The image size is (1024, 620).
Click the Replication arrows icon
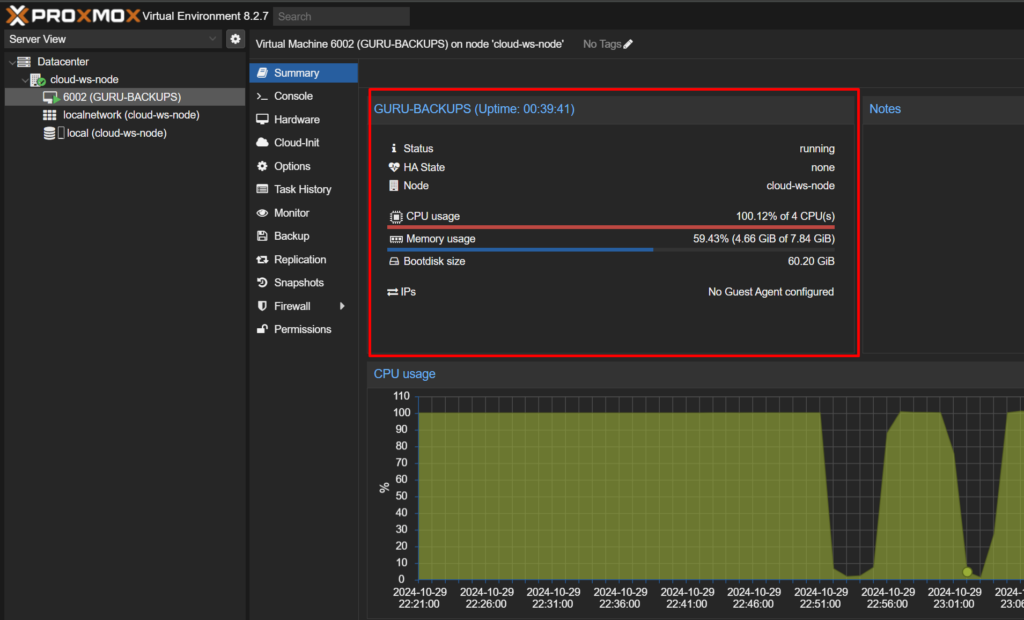pyautogui.click(x=263, y=259)
